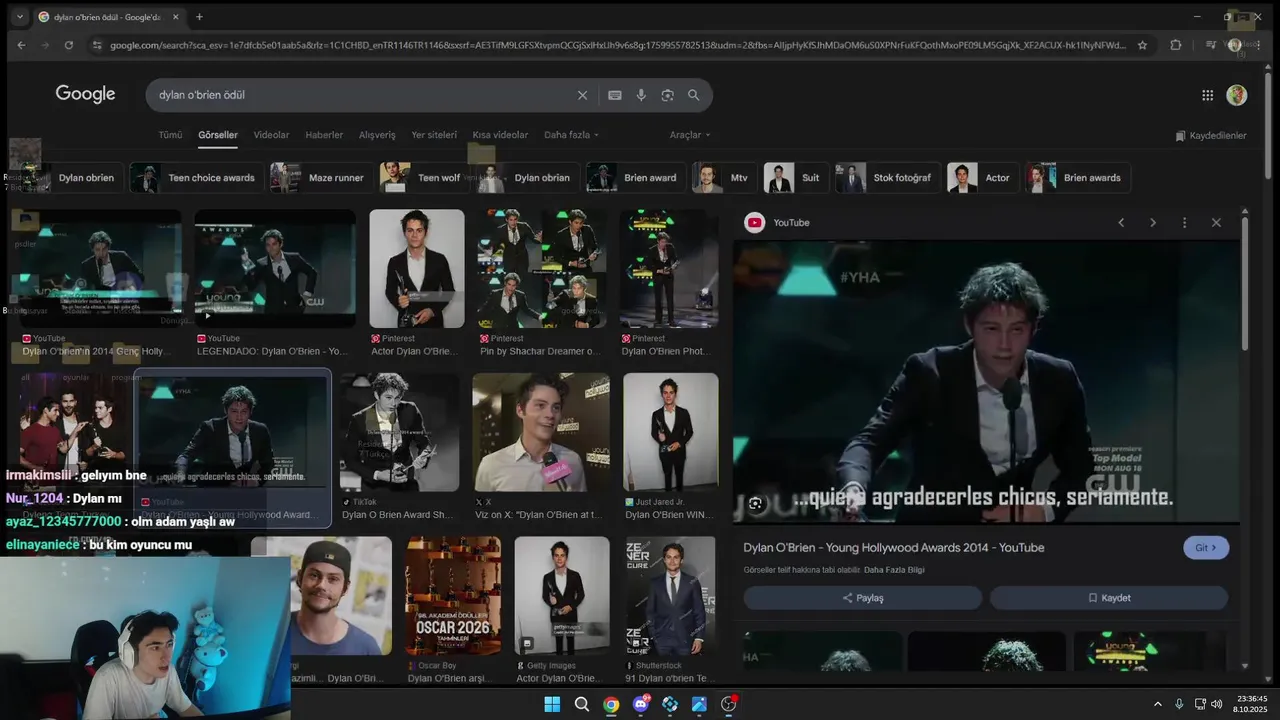Reload the current page
Image resolution: width=1280 pixels, height=720 pixels.
[68, 45]
